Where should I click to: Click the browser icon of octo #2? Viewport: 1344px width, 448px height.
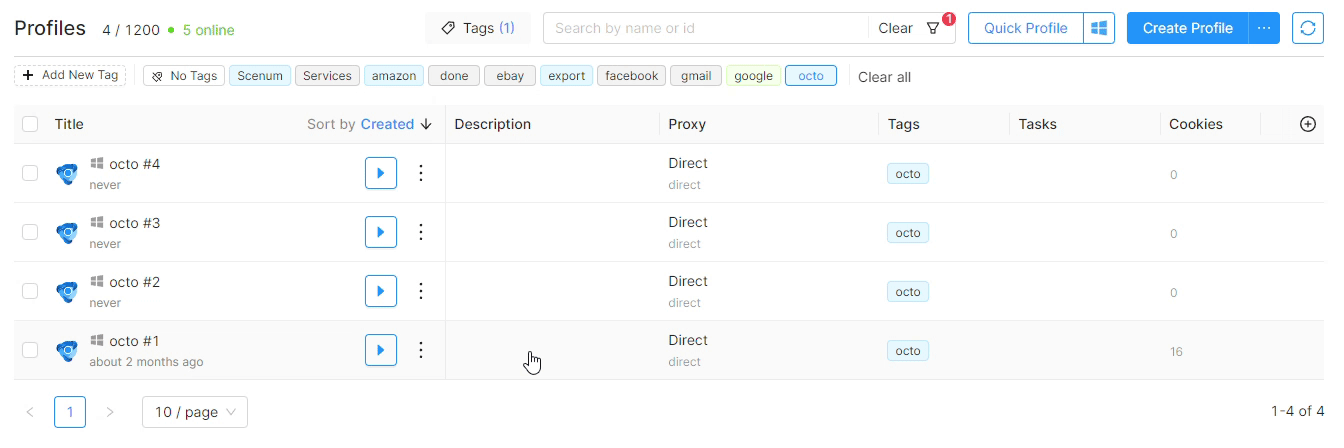click(x=67, y=291)
